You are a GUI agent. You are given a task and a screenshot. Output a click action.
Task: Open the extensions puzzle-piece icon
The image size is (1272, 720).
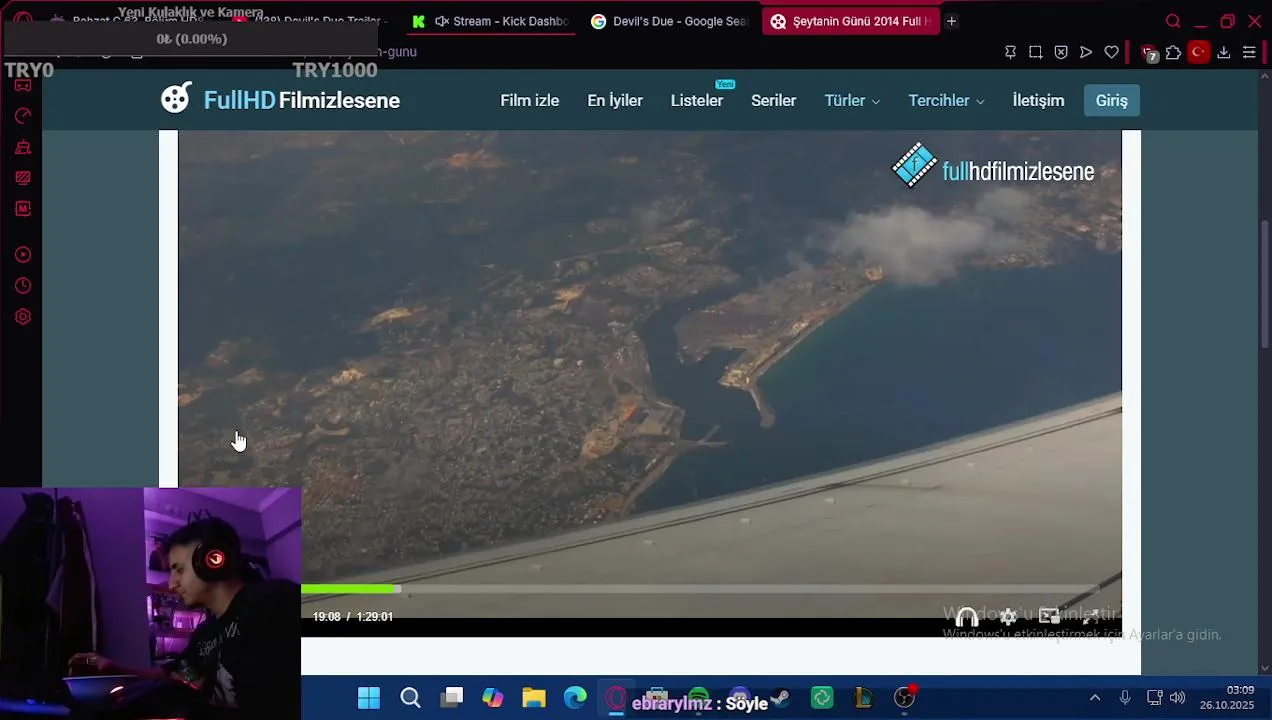1173,52
